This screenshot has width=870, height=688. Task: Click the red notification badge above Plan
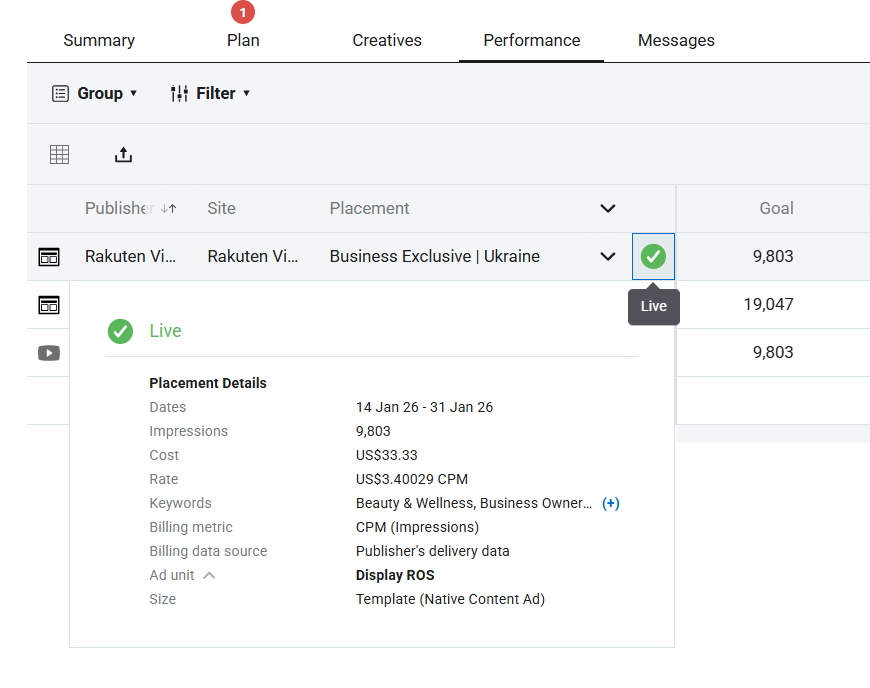click(243, 12)
